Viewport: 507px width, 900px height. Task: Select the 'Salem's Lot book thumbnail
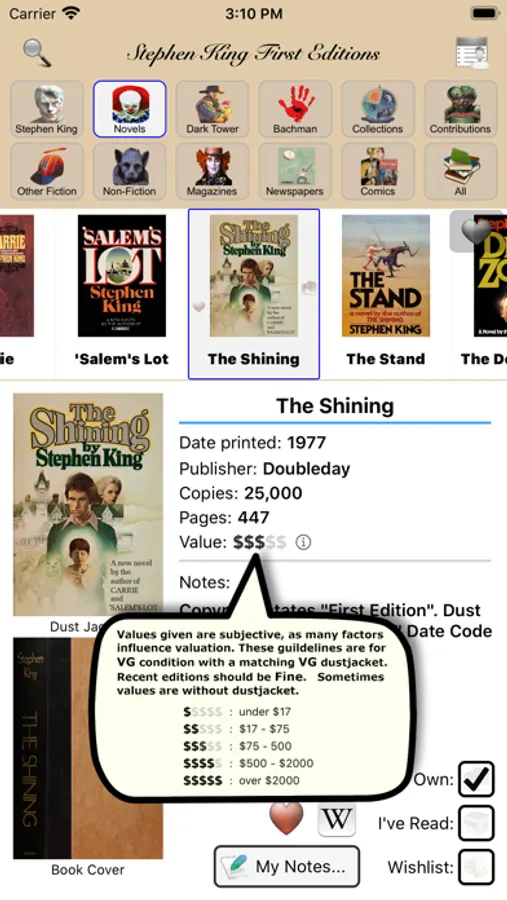click(122, 276)
